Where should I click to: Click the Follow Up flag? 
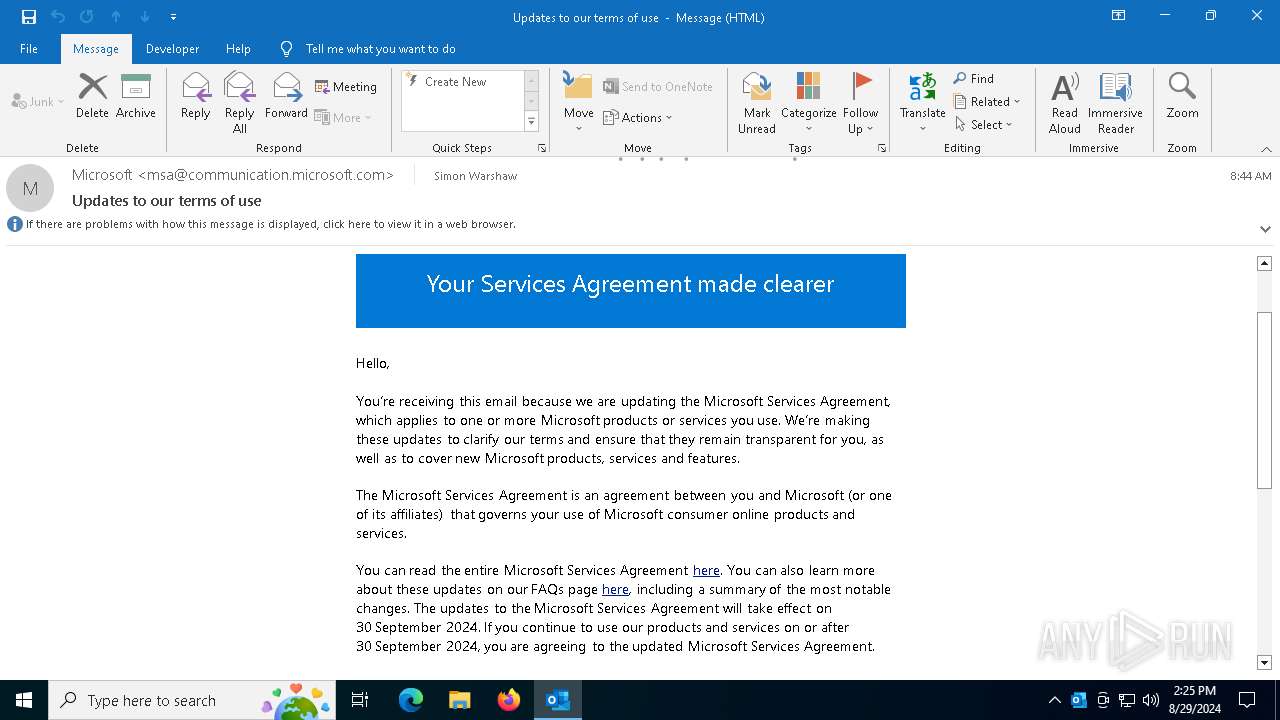click(x=860, y=103)
